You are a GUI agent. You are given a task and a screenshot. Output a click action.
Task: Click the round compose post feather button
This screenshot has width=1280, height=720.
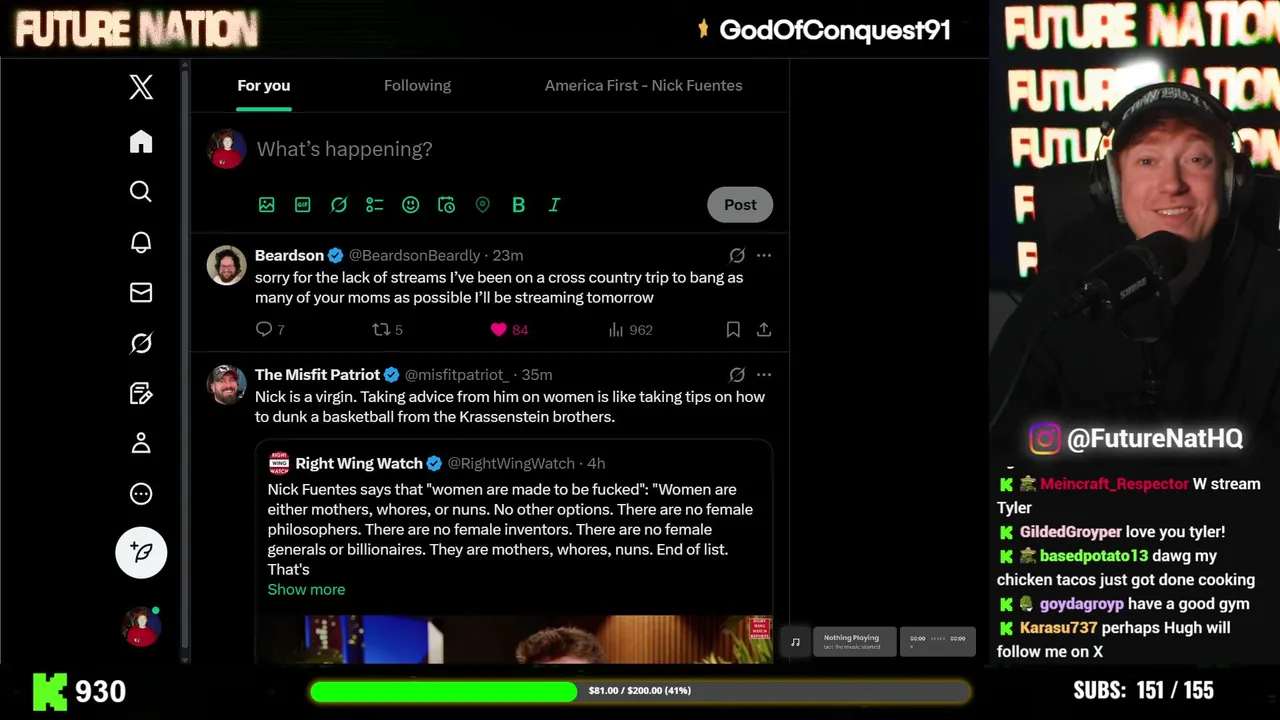click(x=141, y=552)
